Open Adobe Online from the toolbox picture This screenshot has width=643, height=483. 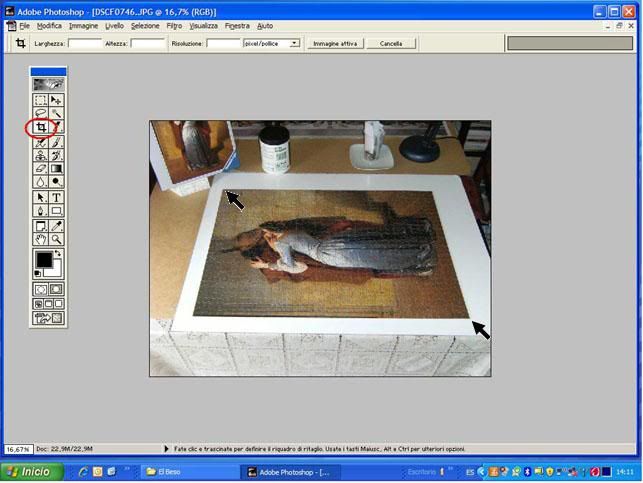(48, 84)
